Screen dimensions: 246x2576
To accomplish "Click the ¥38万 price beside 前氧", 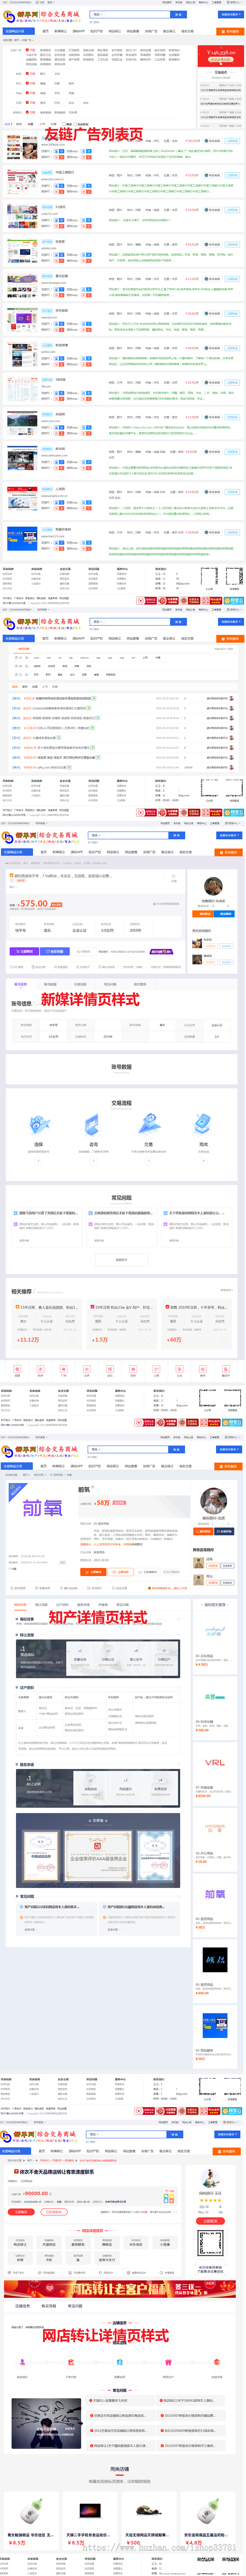I will click(103, 1503).
